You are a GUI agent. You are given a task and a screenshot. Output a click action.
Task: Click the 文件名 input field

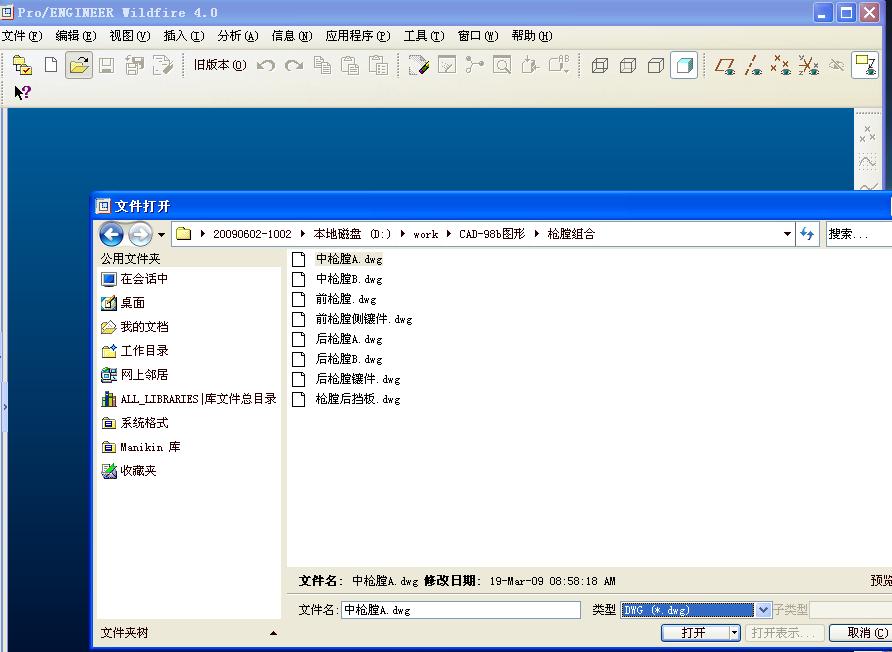pos(461,610)
